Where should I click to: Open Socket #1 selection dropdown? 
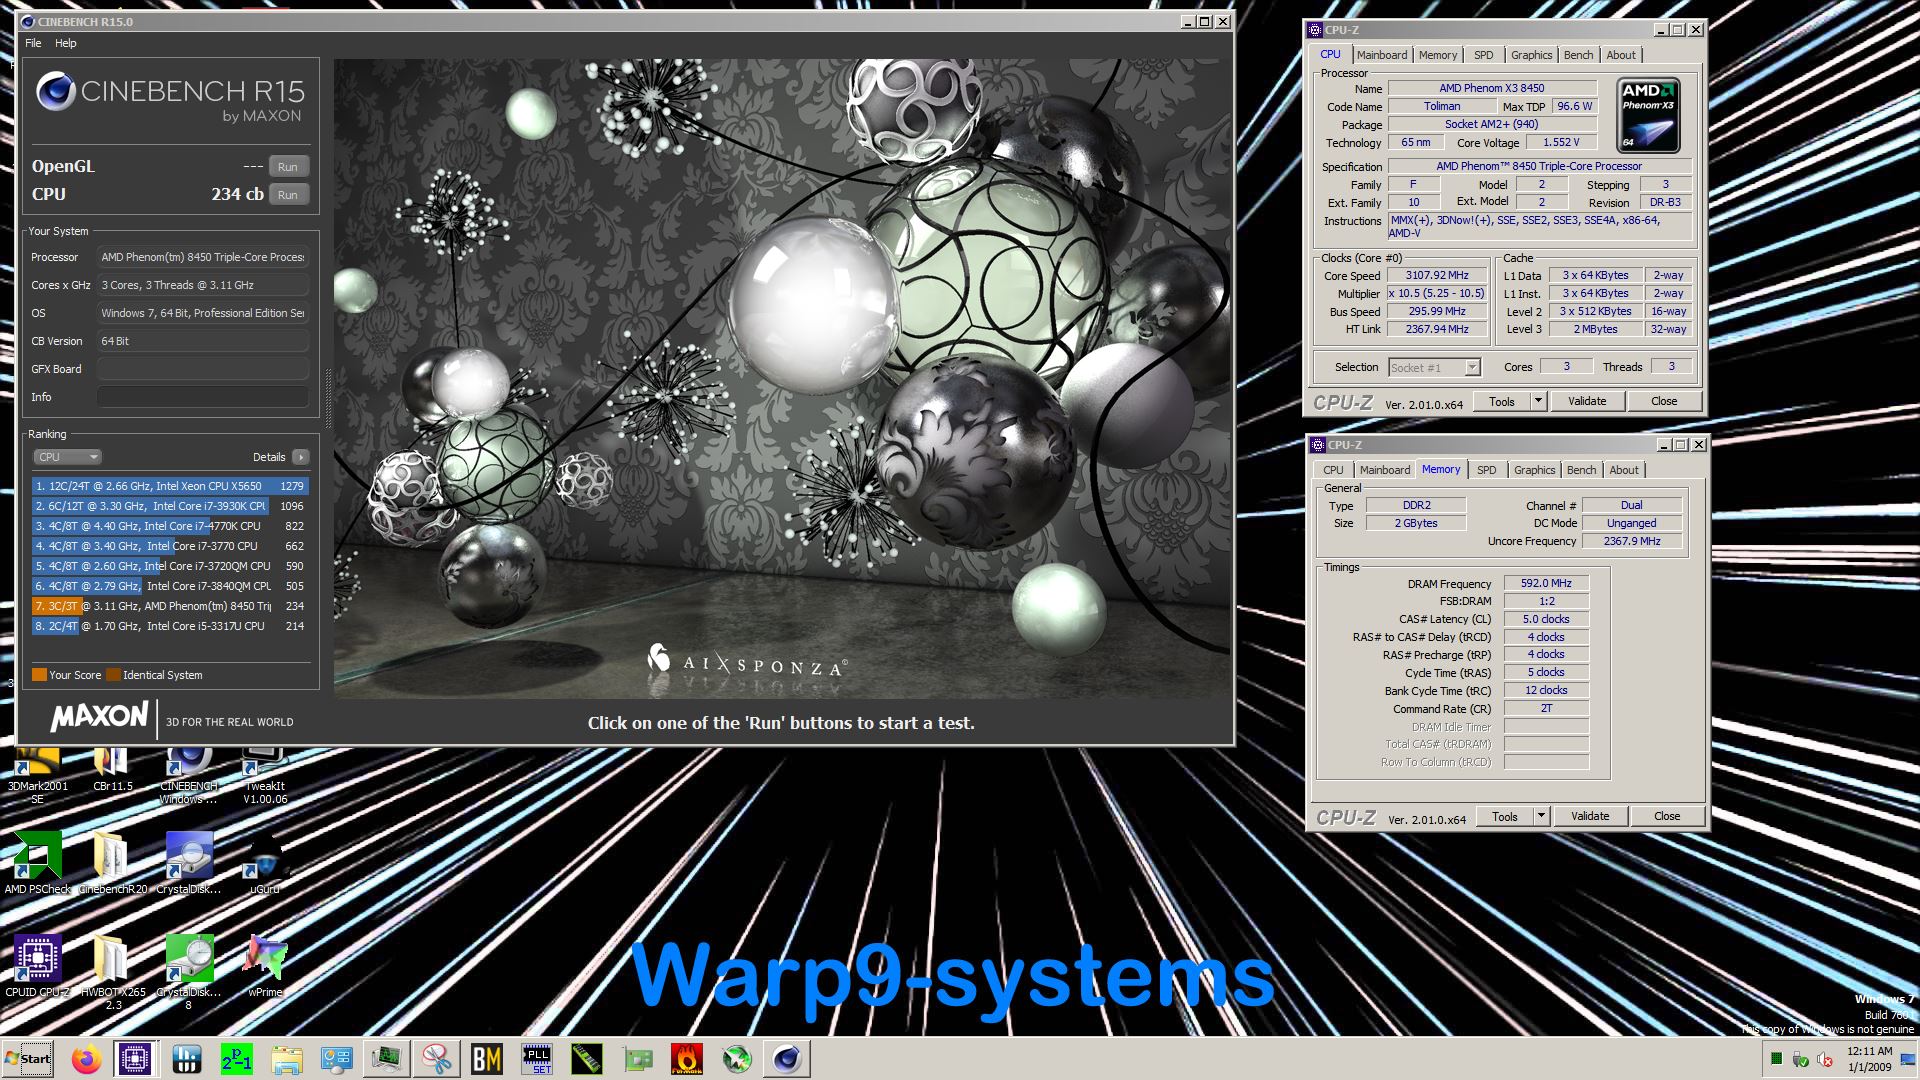[1434, 368]
